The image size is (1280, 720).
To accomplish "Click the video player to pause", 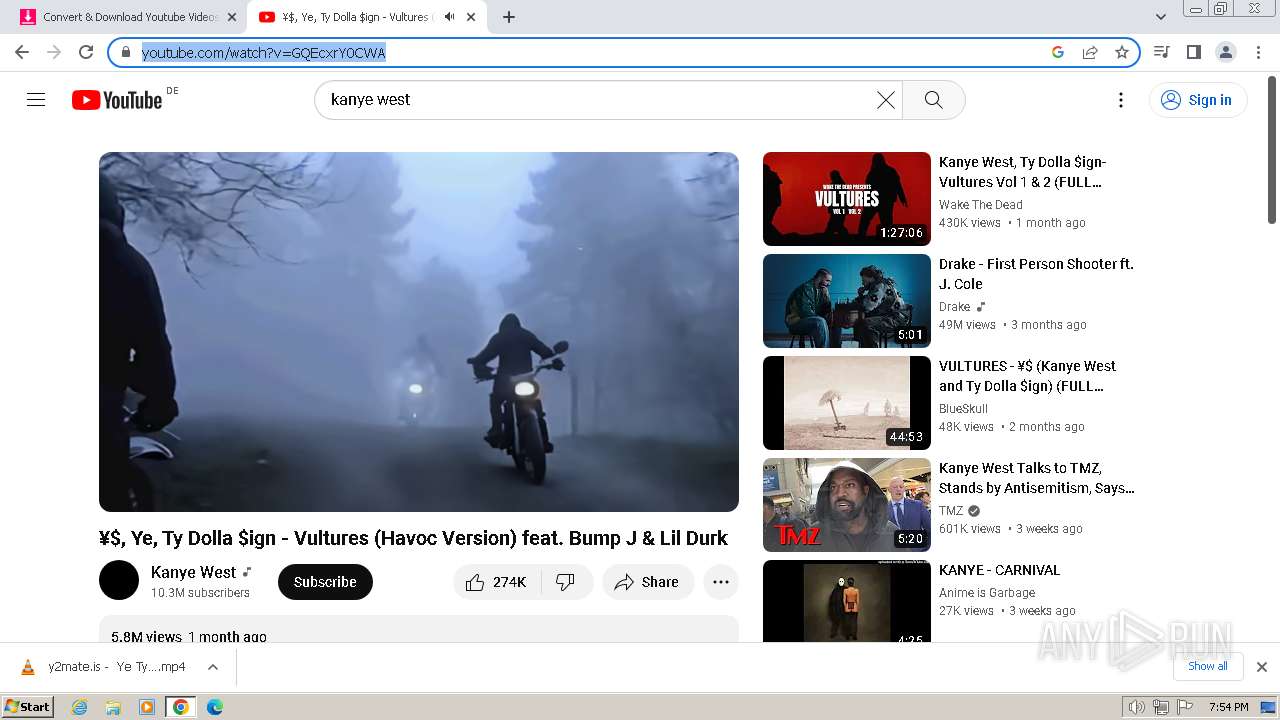I will pyautogui.click(x=419, y=332).
